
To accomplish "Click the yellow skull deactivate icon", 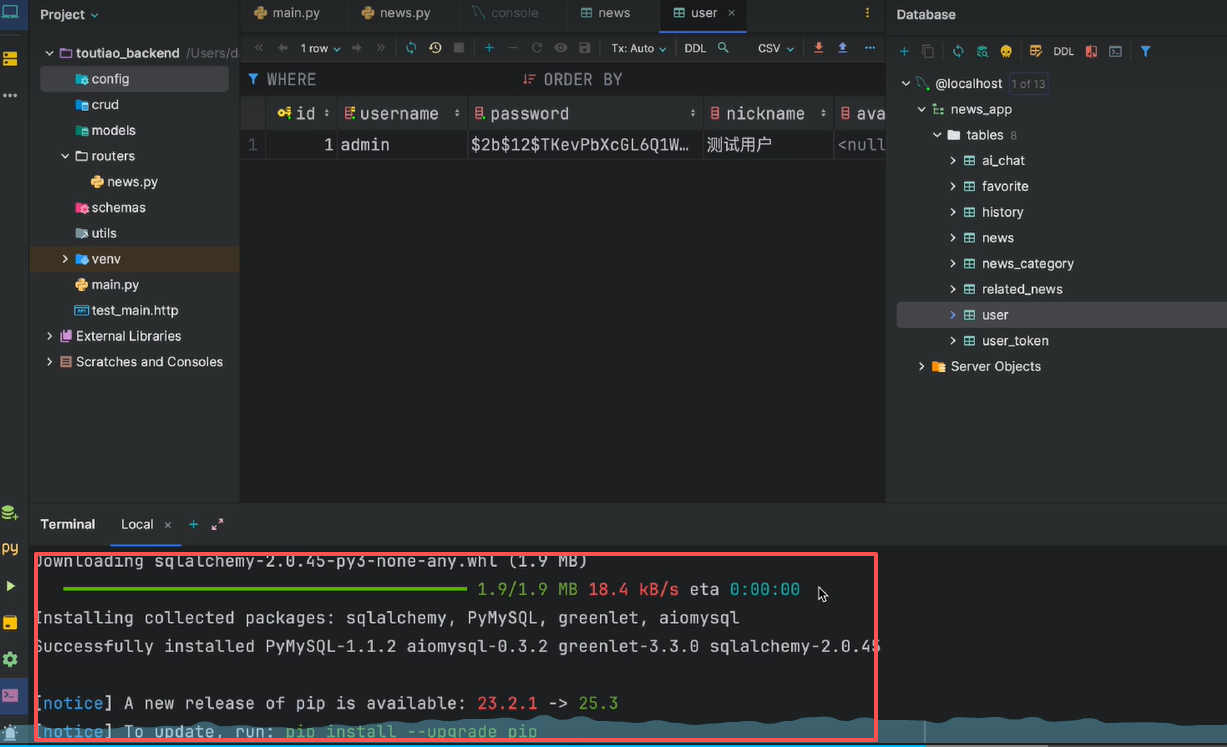I will point(1006,51).
